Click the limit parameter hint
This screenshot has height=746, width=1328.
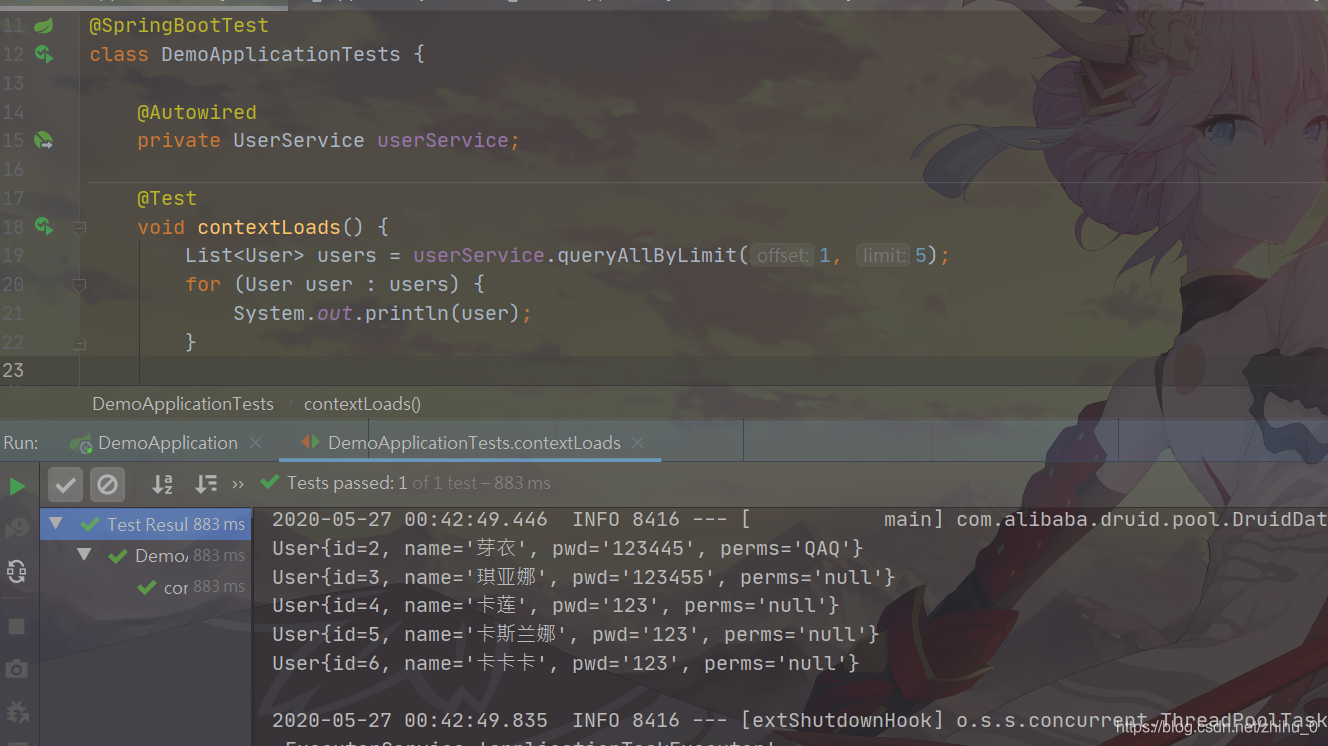point(884,256)
